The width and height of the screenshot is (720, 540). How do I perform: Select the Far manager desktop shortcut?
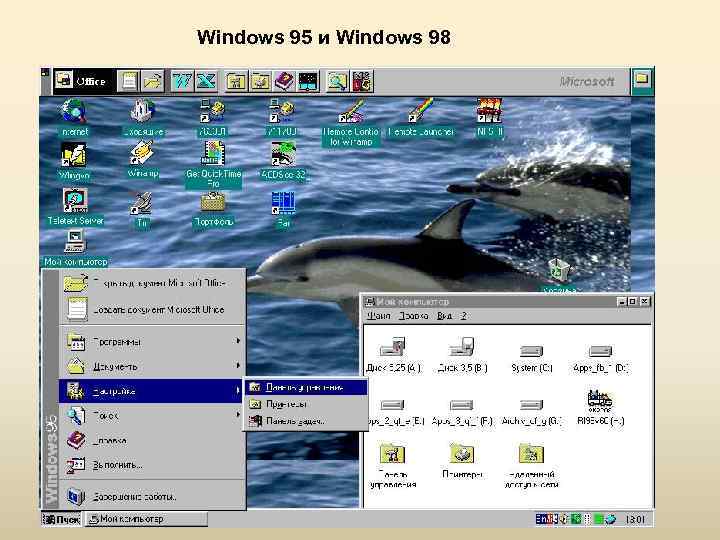(283, 209)
